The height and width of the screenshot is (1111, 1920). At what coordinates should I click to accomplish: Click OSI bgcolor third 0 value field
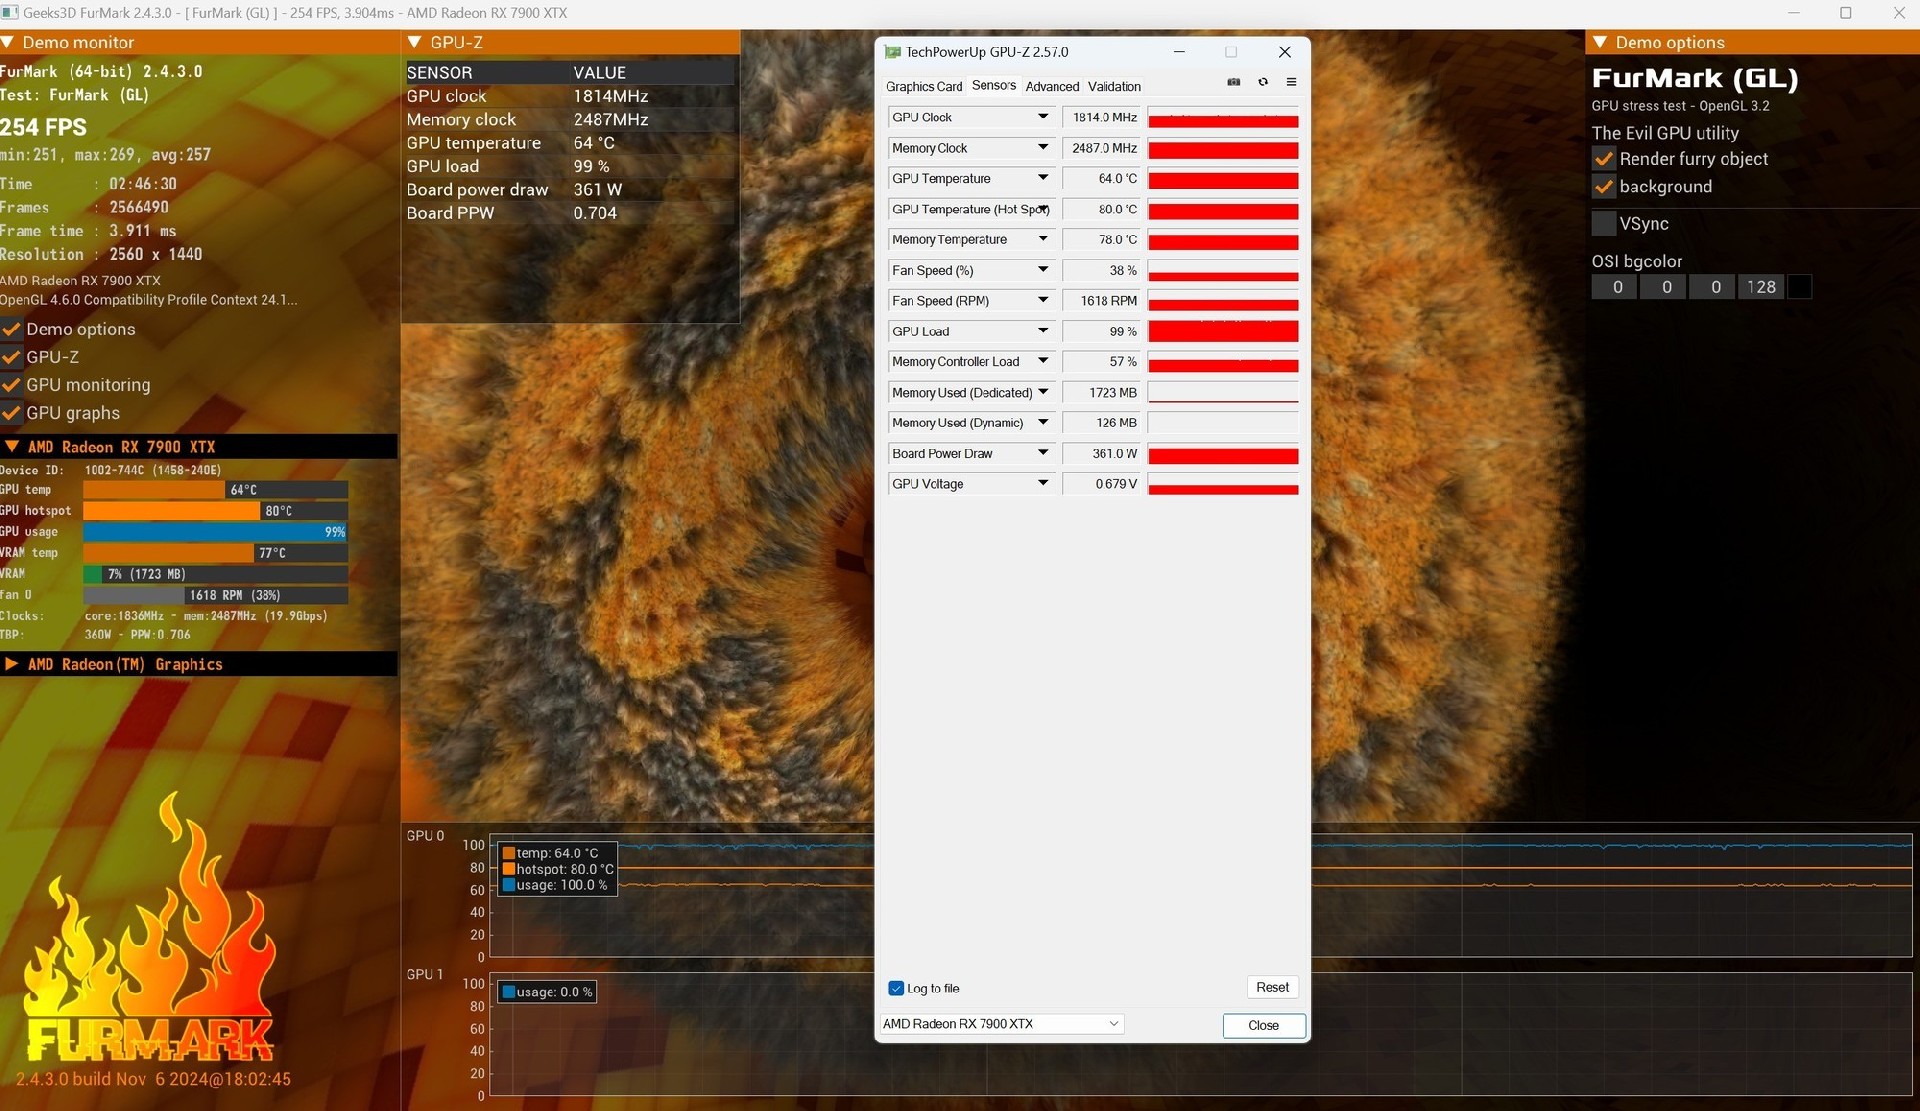coord(1713,287)
